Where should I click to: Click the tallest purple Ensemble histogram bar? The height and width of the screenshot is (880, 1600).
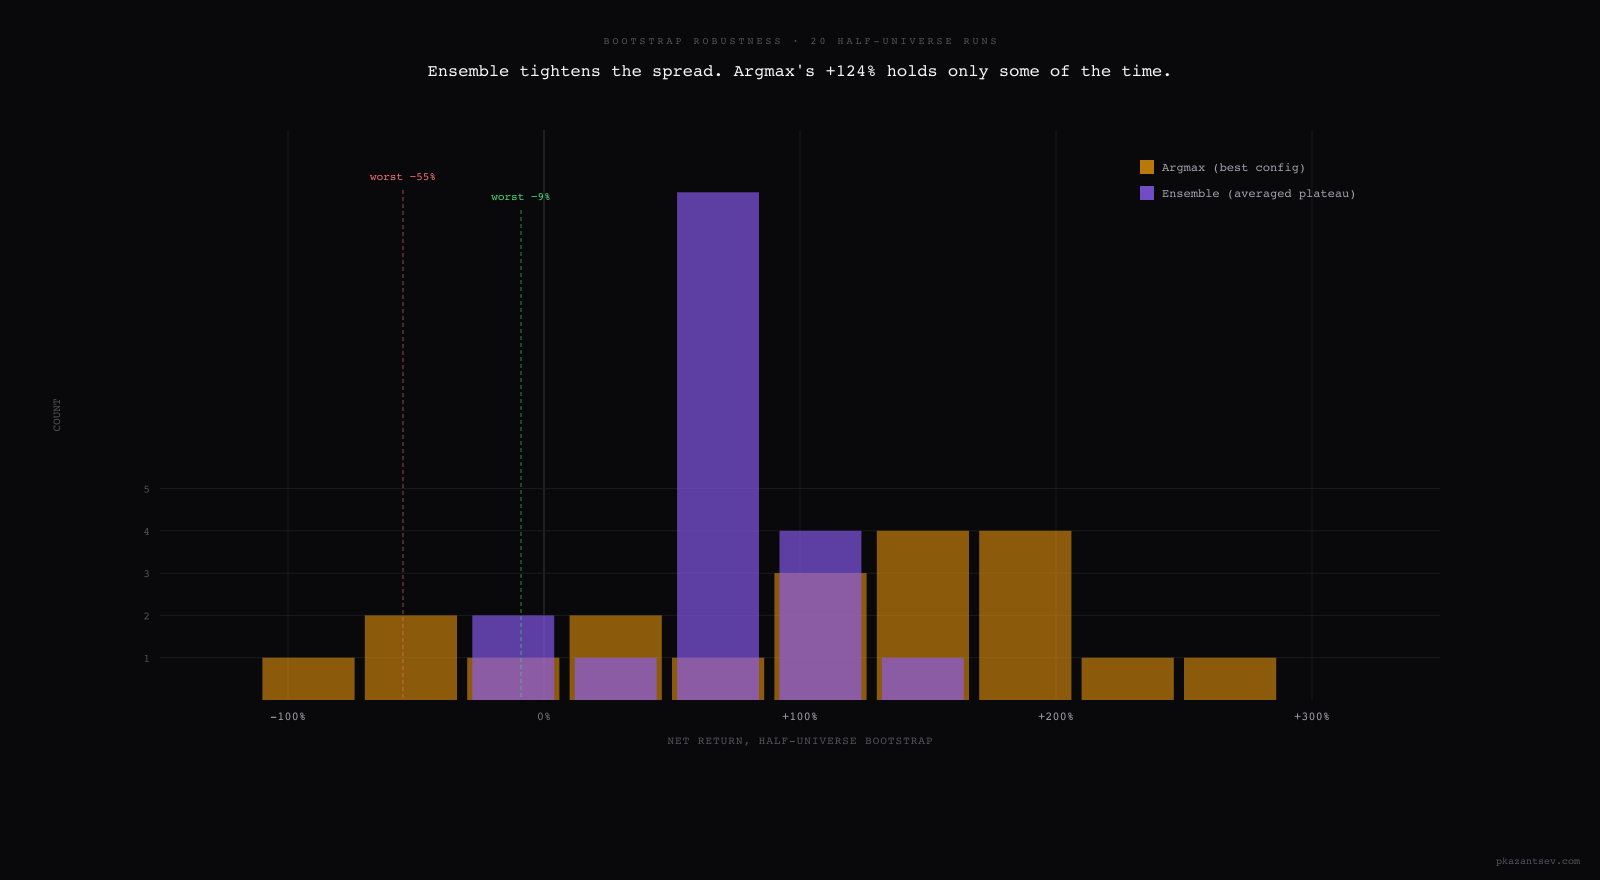718,446
